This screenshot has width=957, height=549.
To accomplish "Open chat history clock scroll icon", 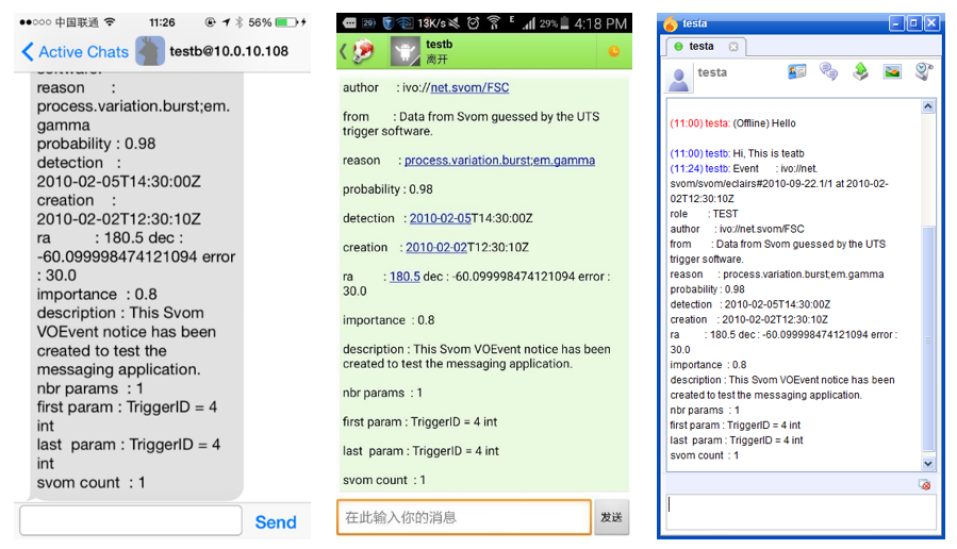I will tap(924, 72).
